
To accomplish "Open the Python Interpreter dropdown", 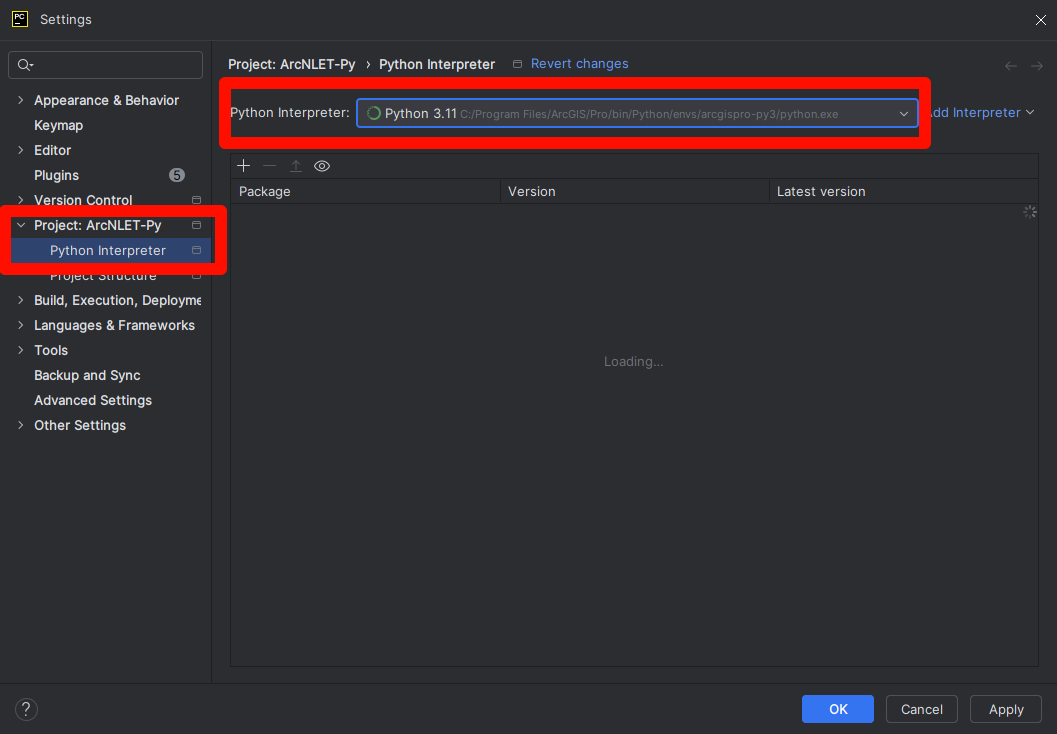I will (637, 113).
